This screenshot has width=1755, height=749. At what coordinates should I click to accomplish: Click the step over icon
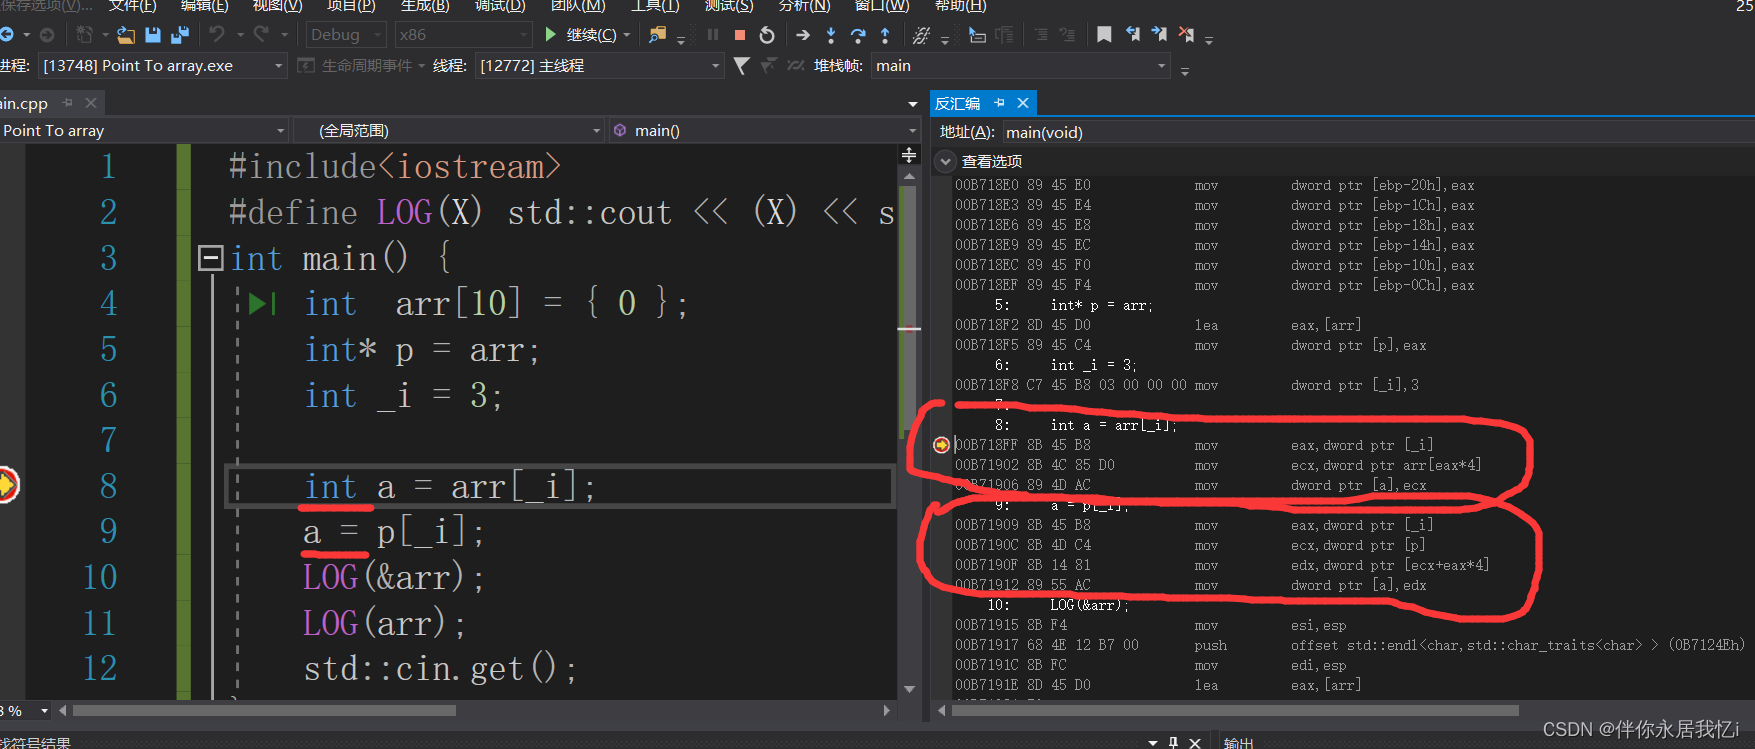click(x=858, y=35)
